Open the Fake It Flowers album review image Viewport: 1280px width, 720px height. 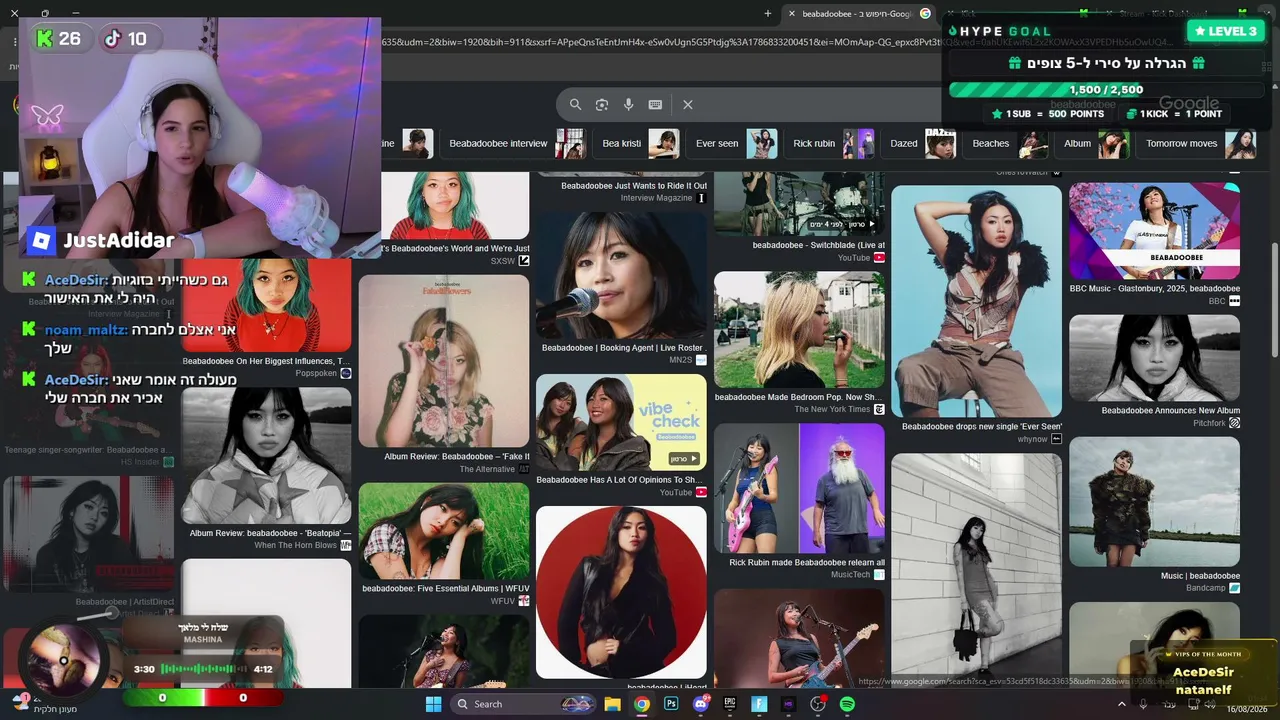[444, 361]
